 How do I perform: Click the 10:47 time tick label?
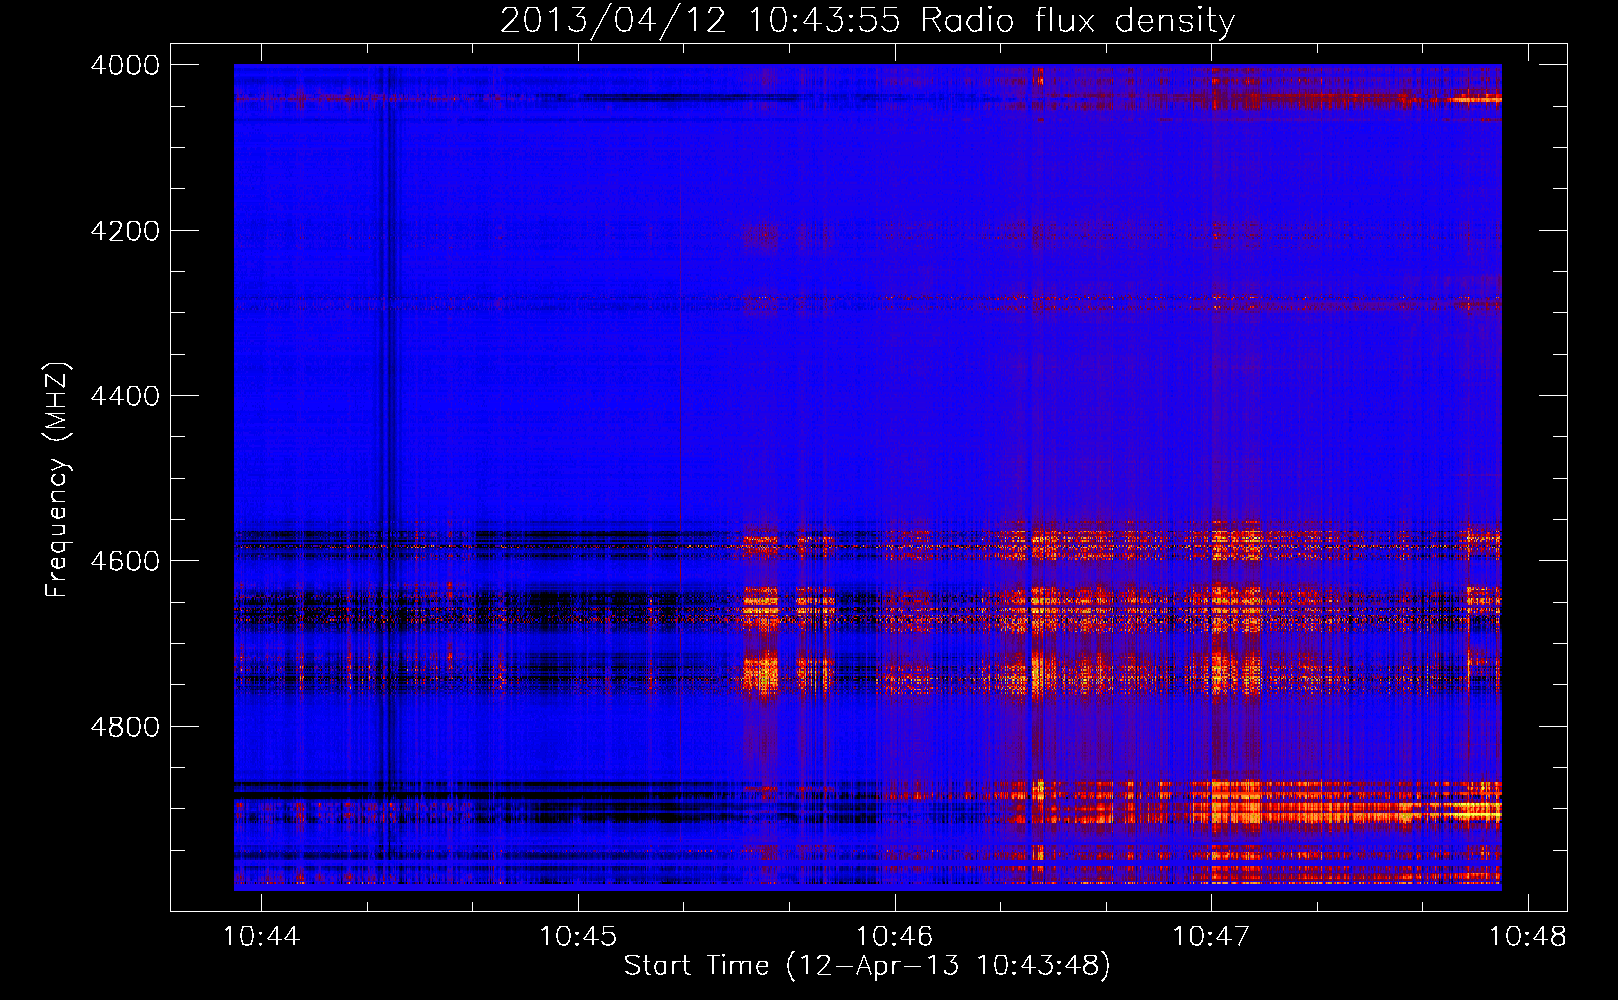click(x=1211, y=937)
